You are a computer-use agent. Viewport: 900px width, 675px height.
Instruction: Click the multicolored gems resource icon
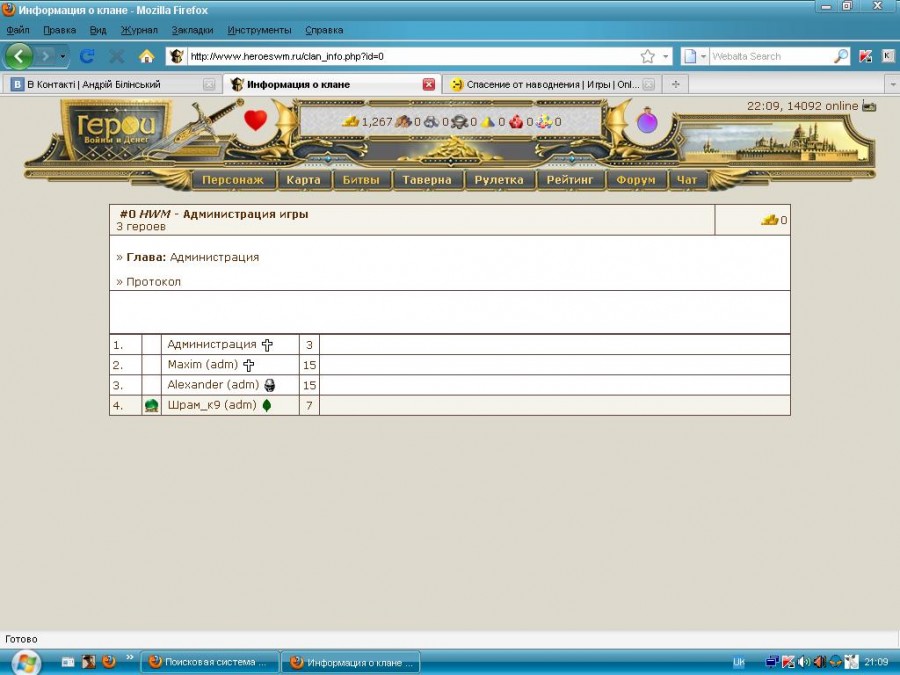[544, 122]
